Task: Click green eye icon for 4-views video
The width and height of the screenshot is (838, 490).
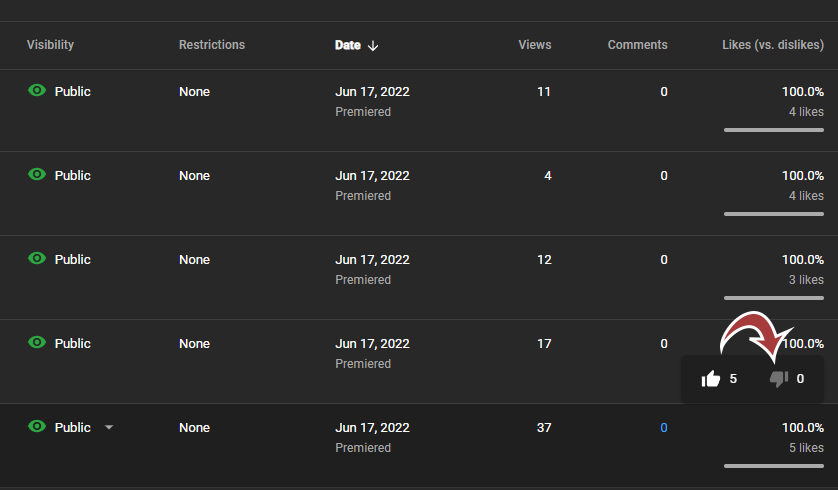Action: (37, 174)
